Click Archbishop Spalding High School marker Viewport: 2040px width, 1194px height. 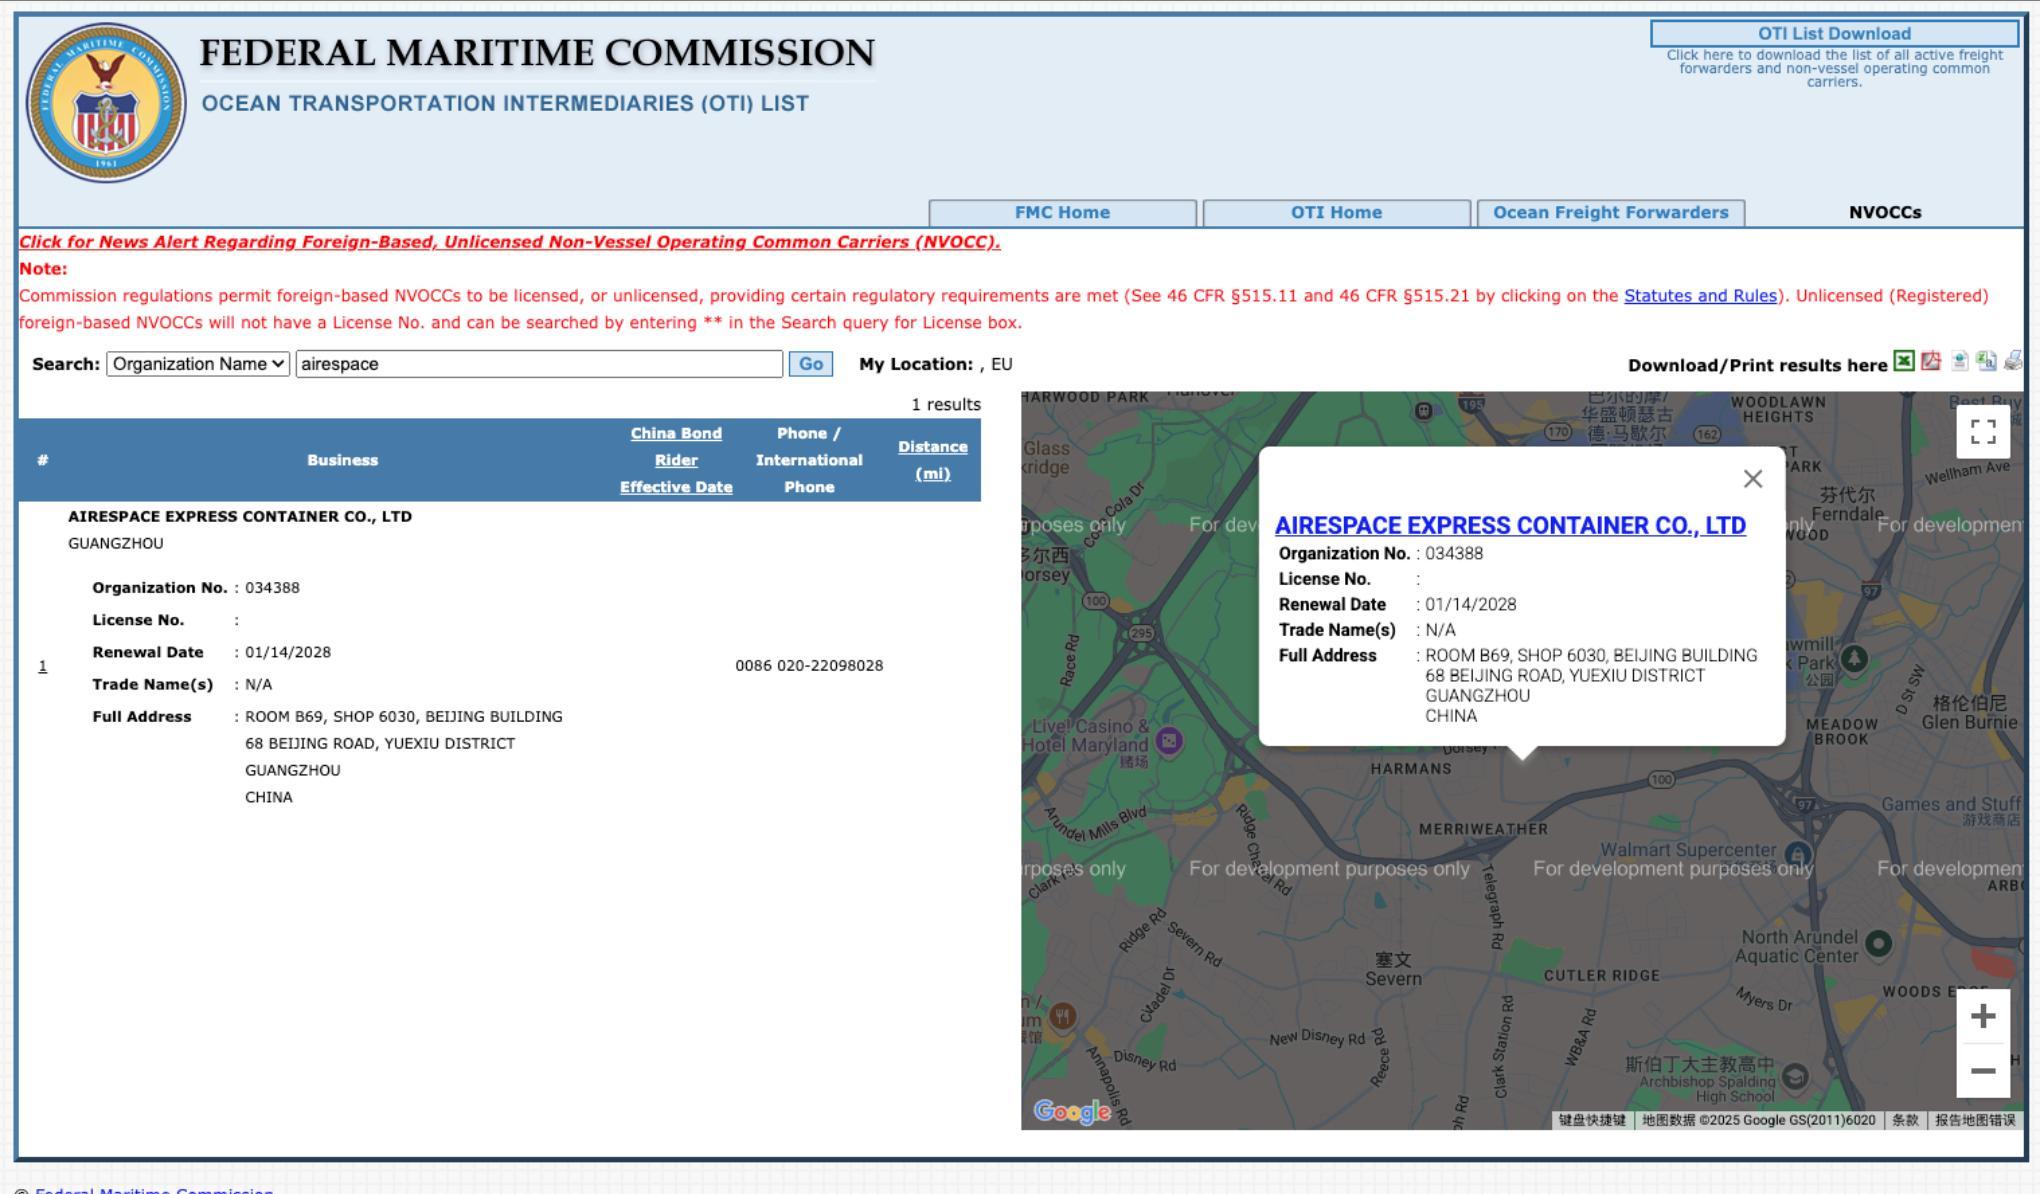[1795, 1077]
